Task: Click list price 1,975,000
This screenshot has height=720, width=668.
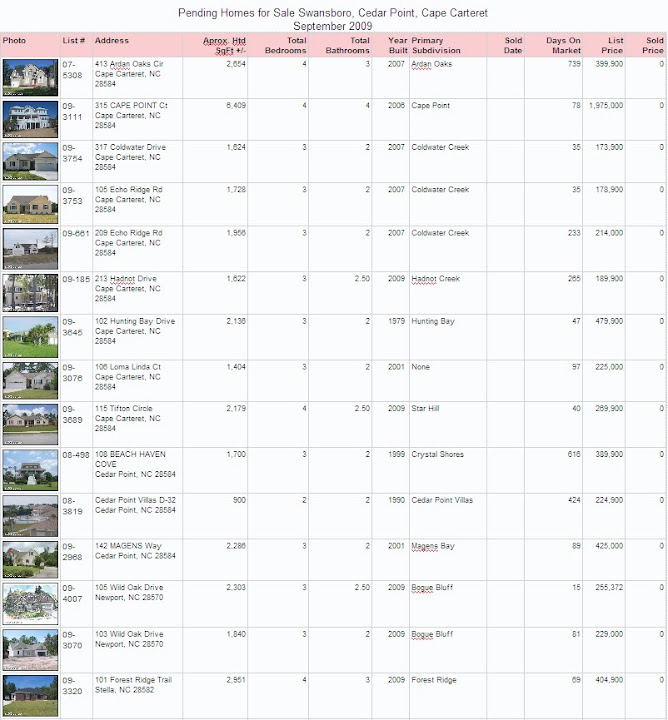Action: point(606,105)
